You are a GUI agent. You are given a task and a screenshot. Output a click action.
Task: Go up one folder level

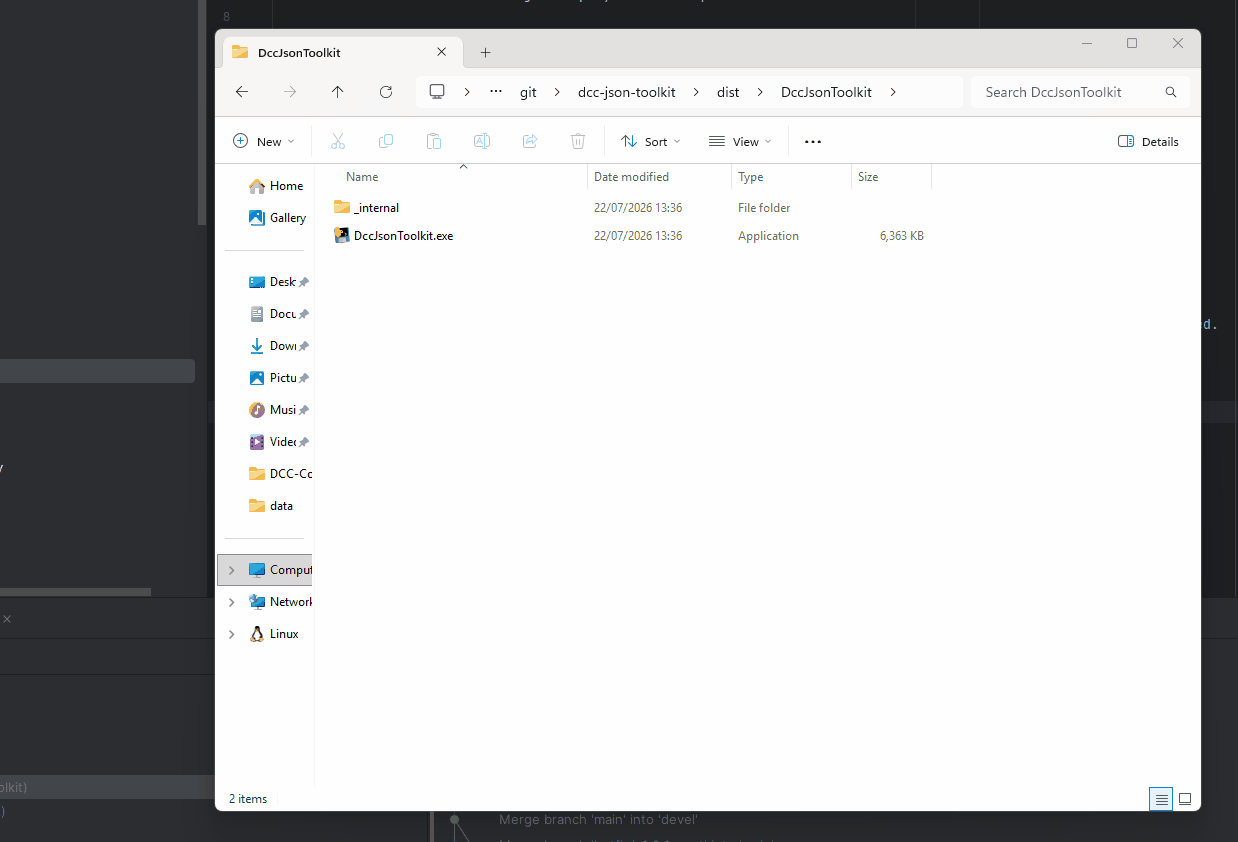(x=338, y=92)
